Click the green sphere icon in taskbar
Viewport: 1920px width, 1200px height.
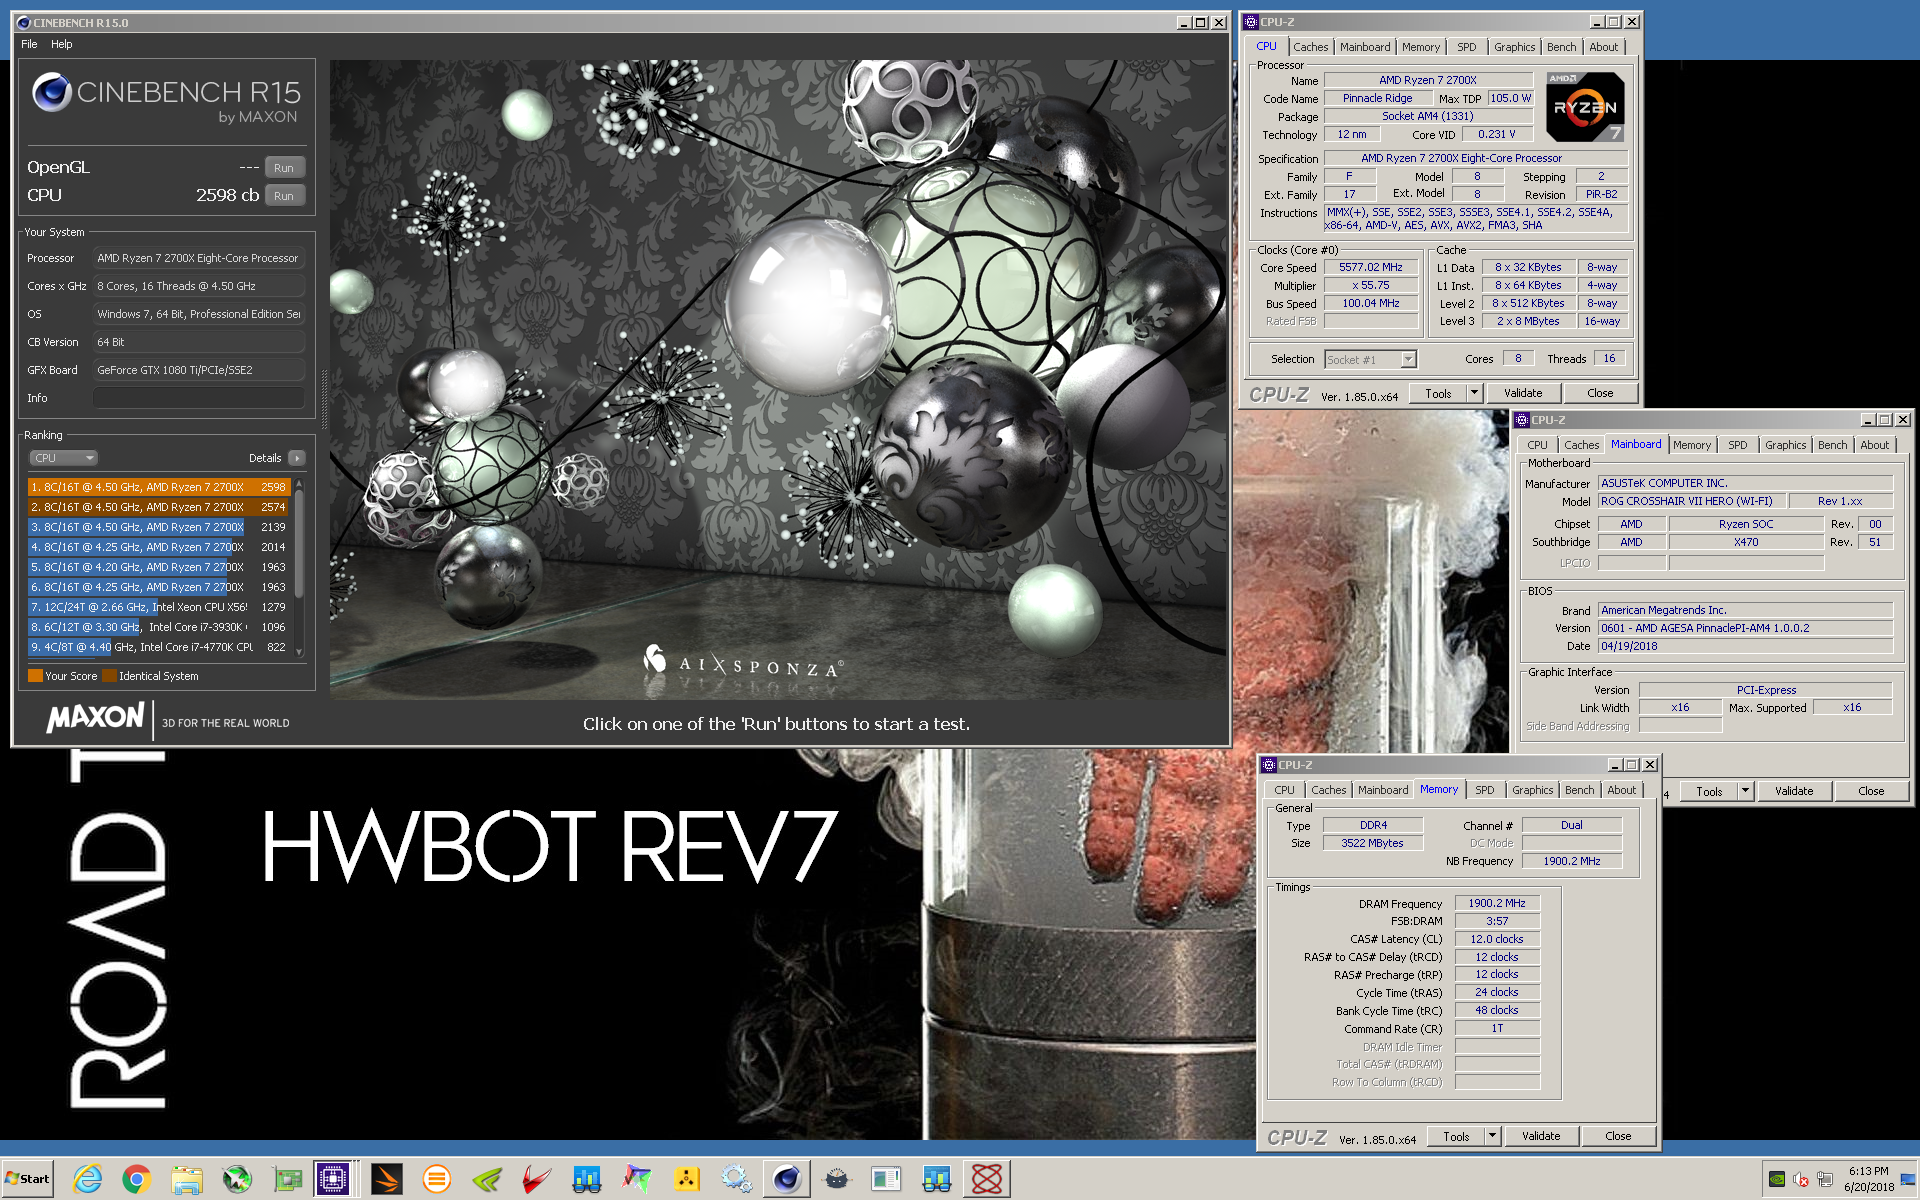coord(237,1180)
